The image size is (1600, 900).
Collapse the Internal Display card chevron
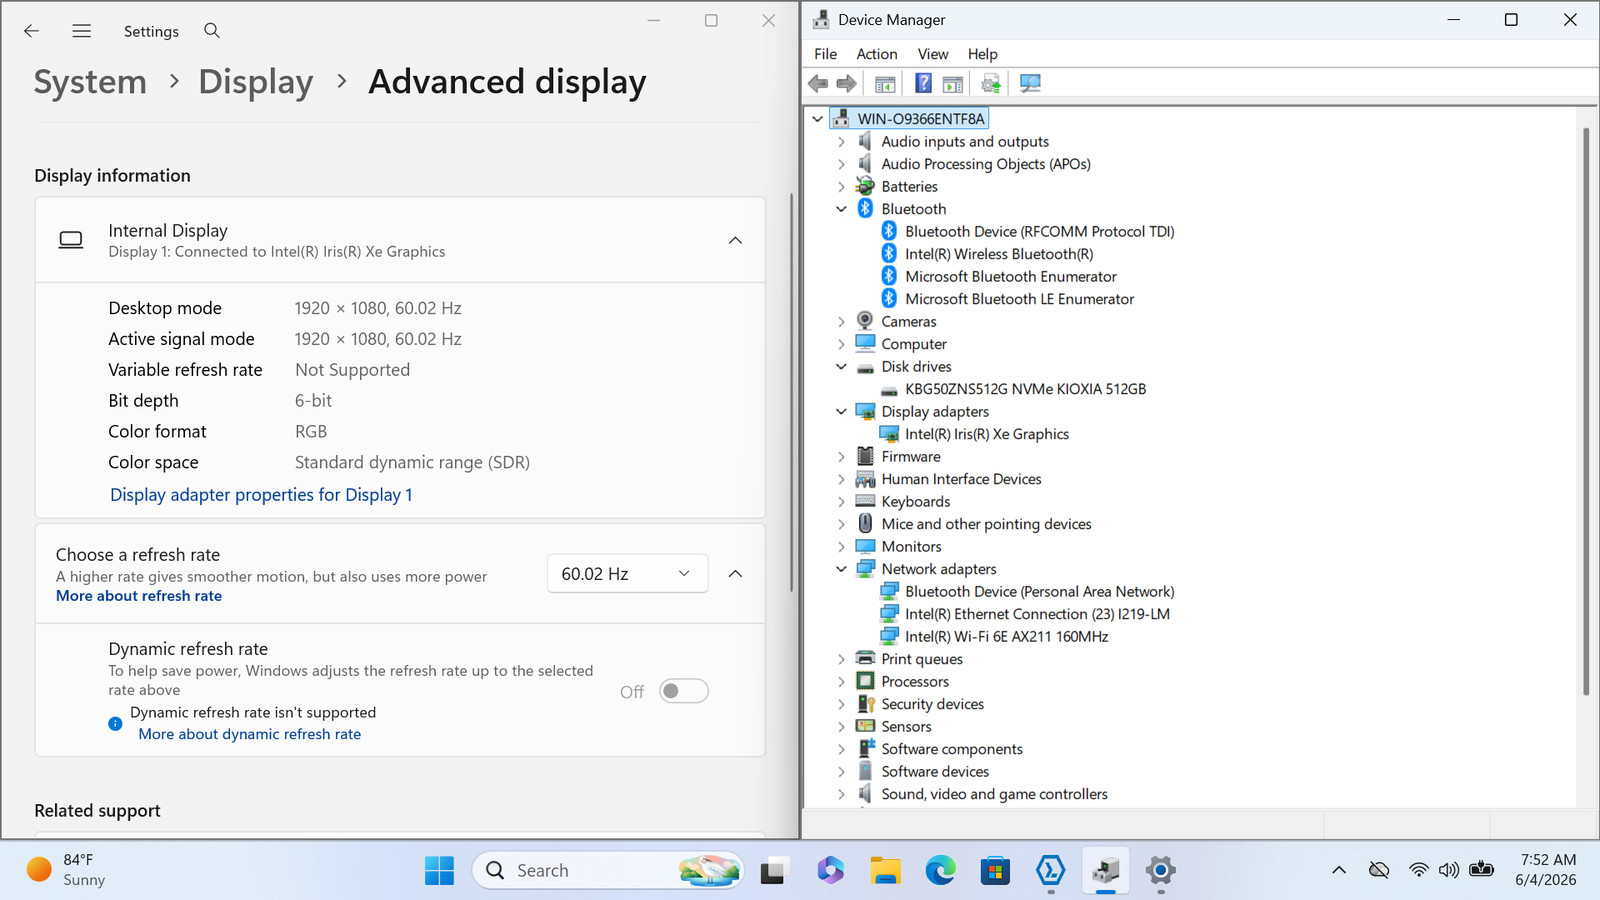[x=735, y=241]
